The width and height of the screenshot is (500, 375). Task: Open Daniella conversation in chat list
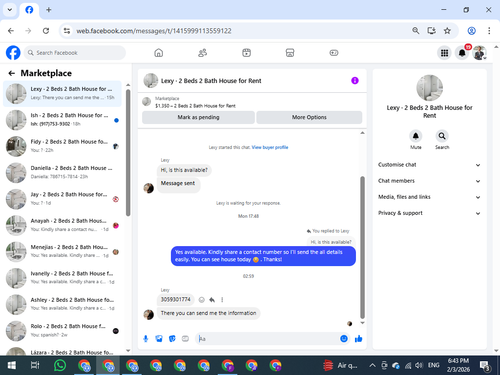62,172
